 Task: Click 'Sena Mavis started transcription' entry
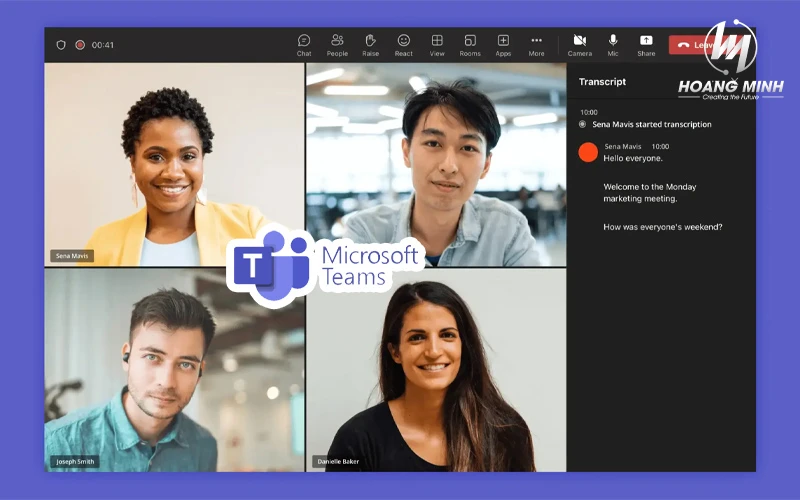[x=652, y=124]
